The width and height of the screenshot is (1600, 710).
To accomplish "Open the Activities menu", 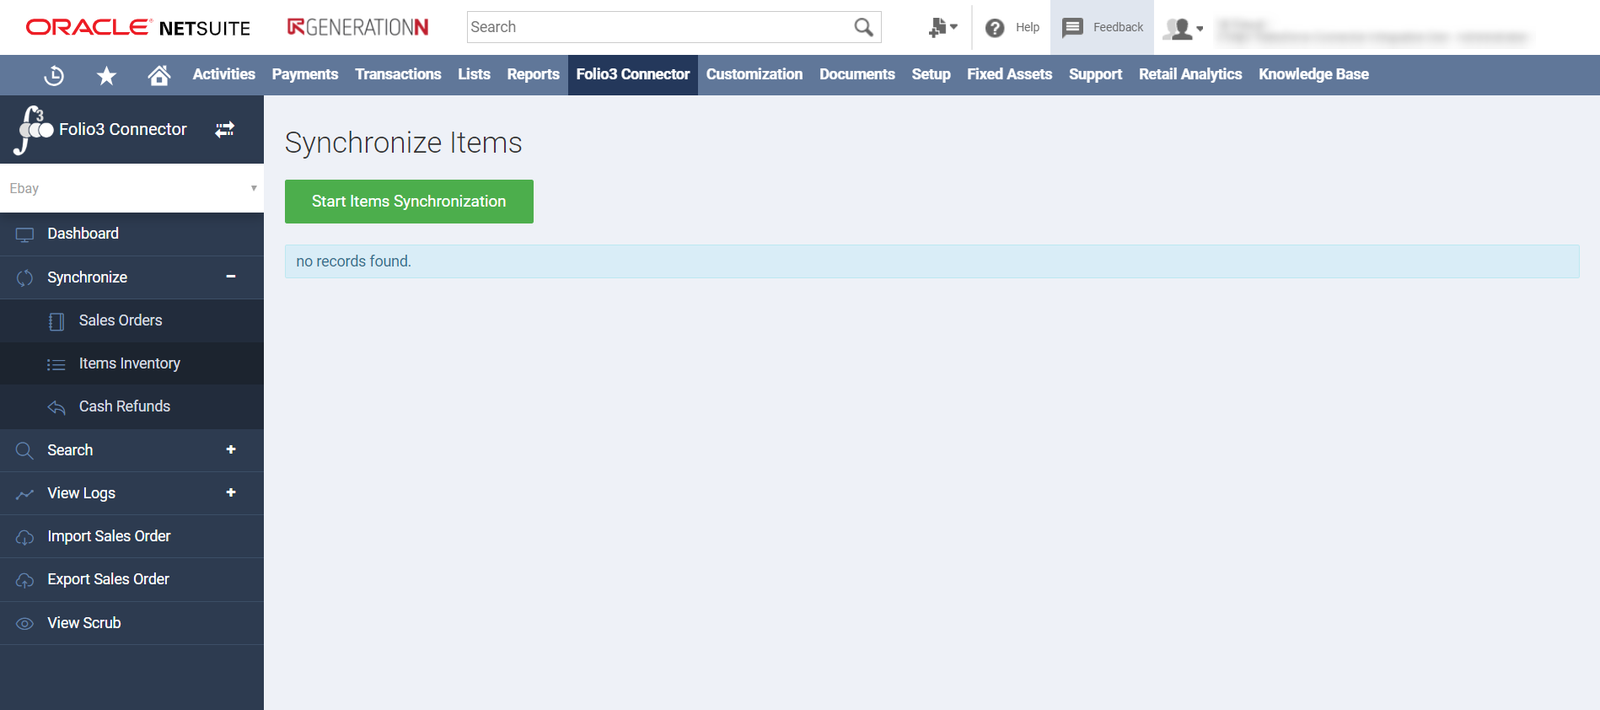I will pos(224,75).
